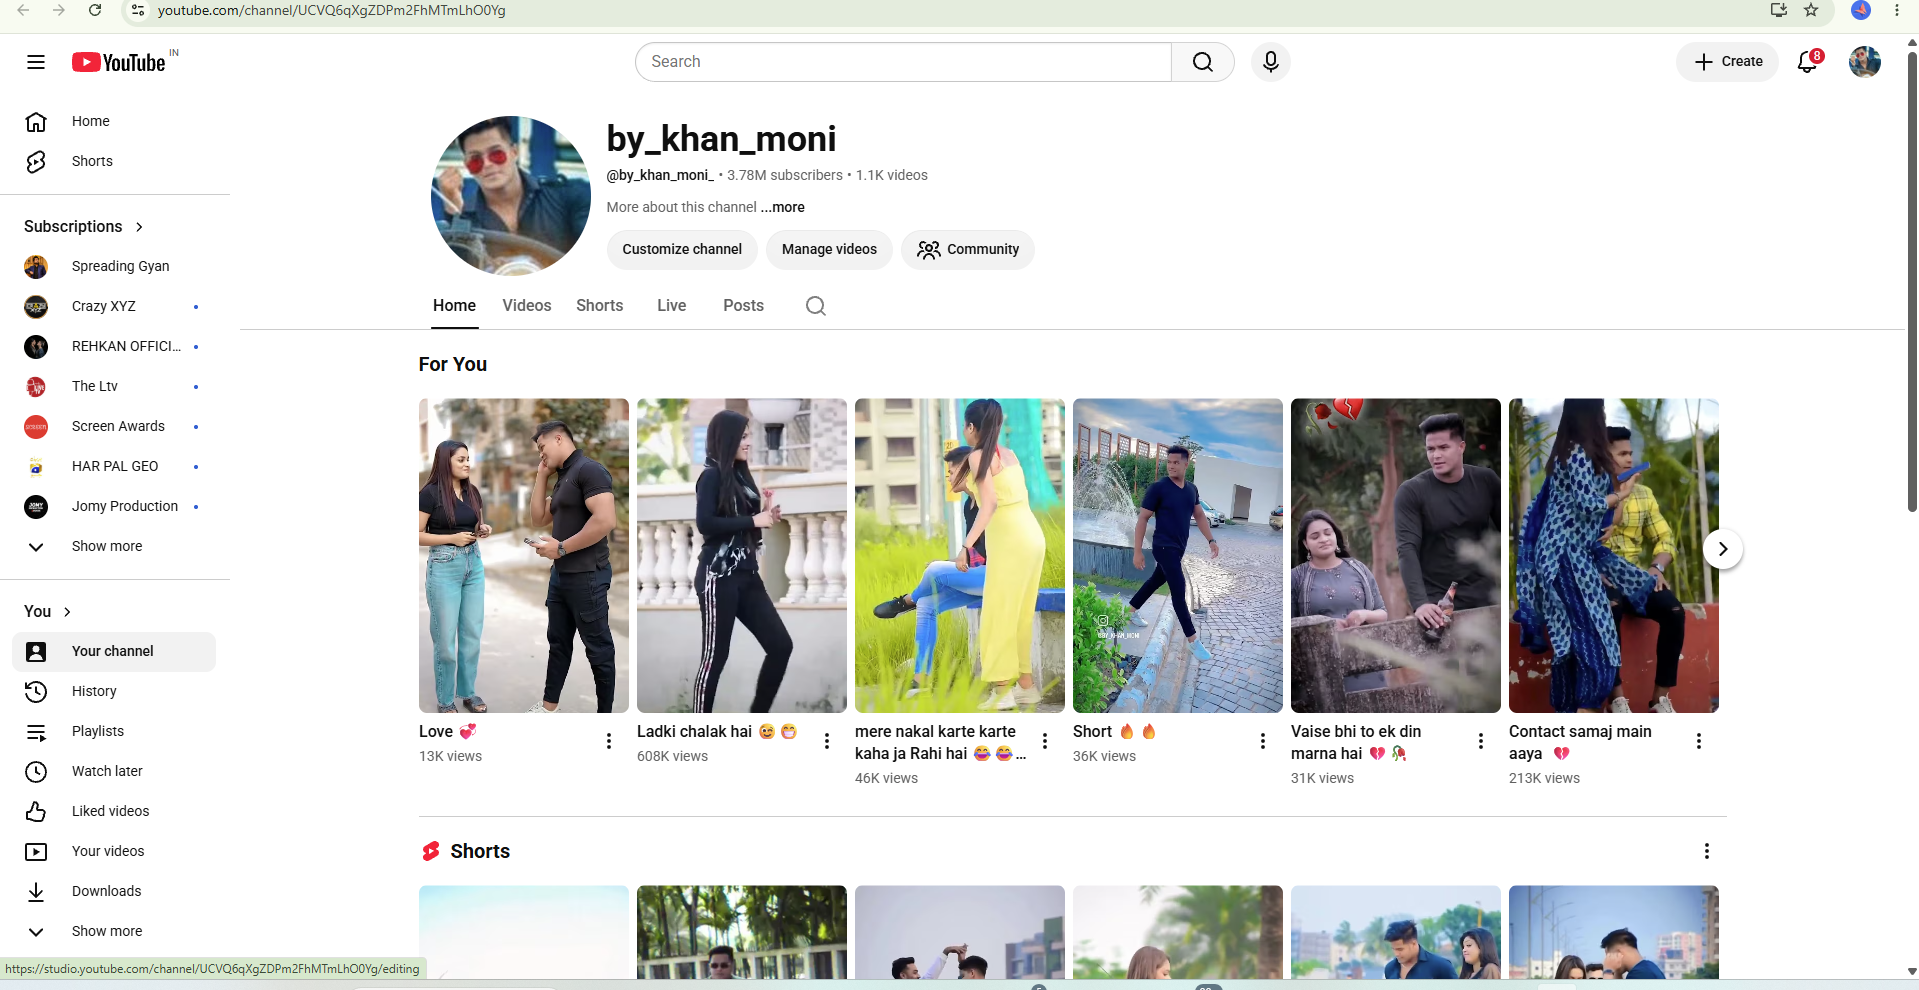The height and width of the screenshot is (990, 1919).
Task: Open Your videos
Action: 115,851
